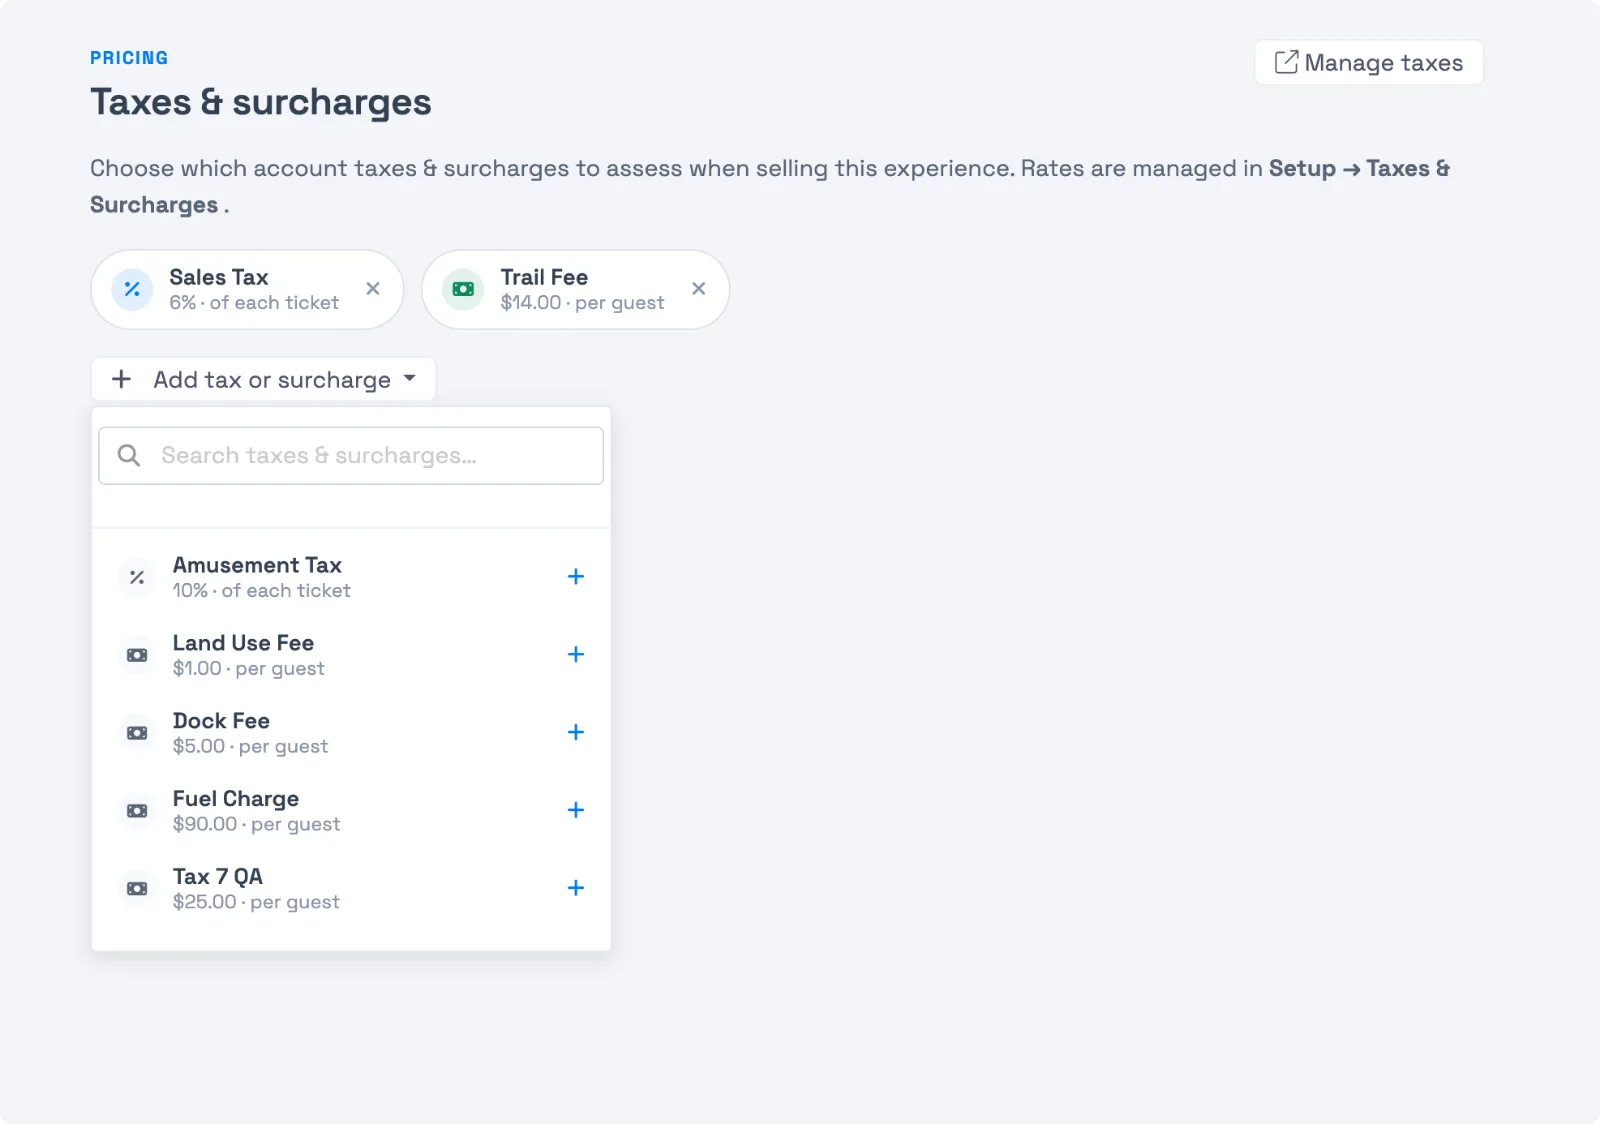Screen dimensions: 1600x1124
Task: Click '$1.00 · per guest' text
Action: [x=248, y=669]
